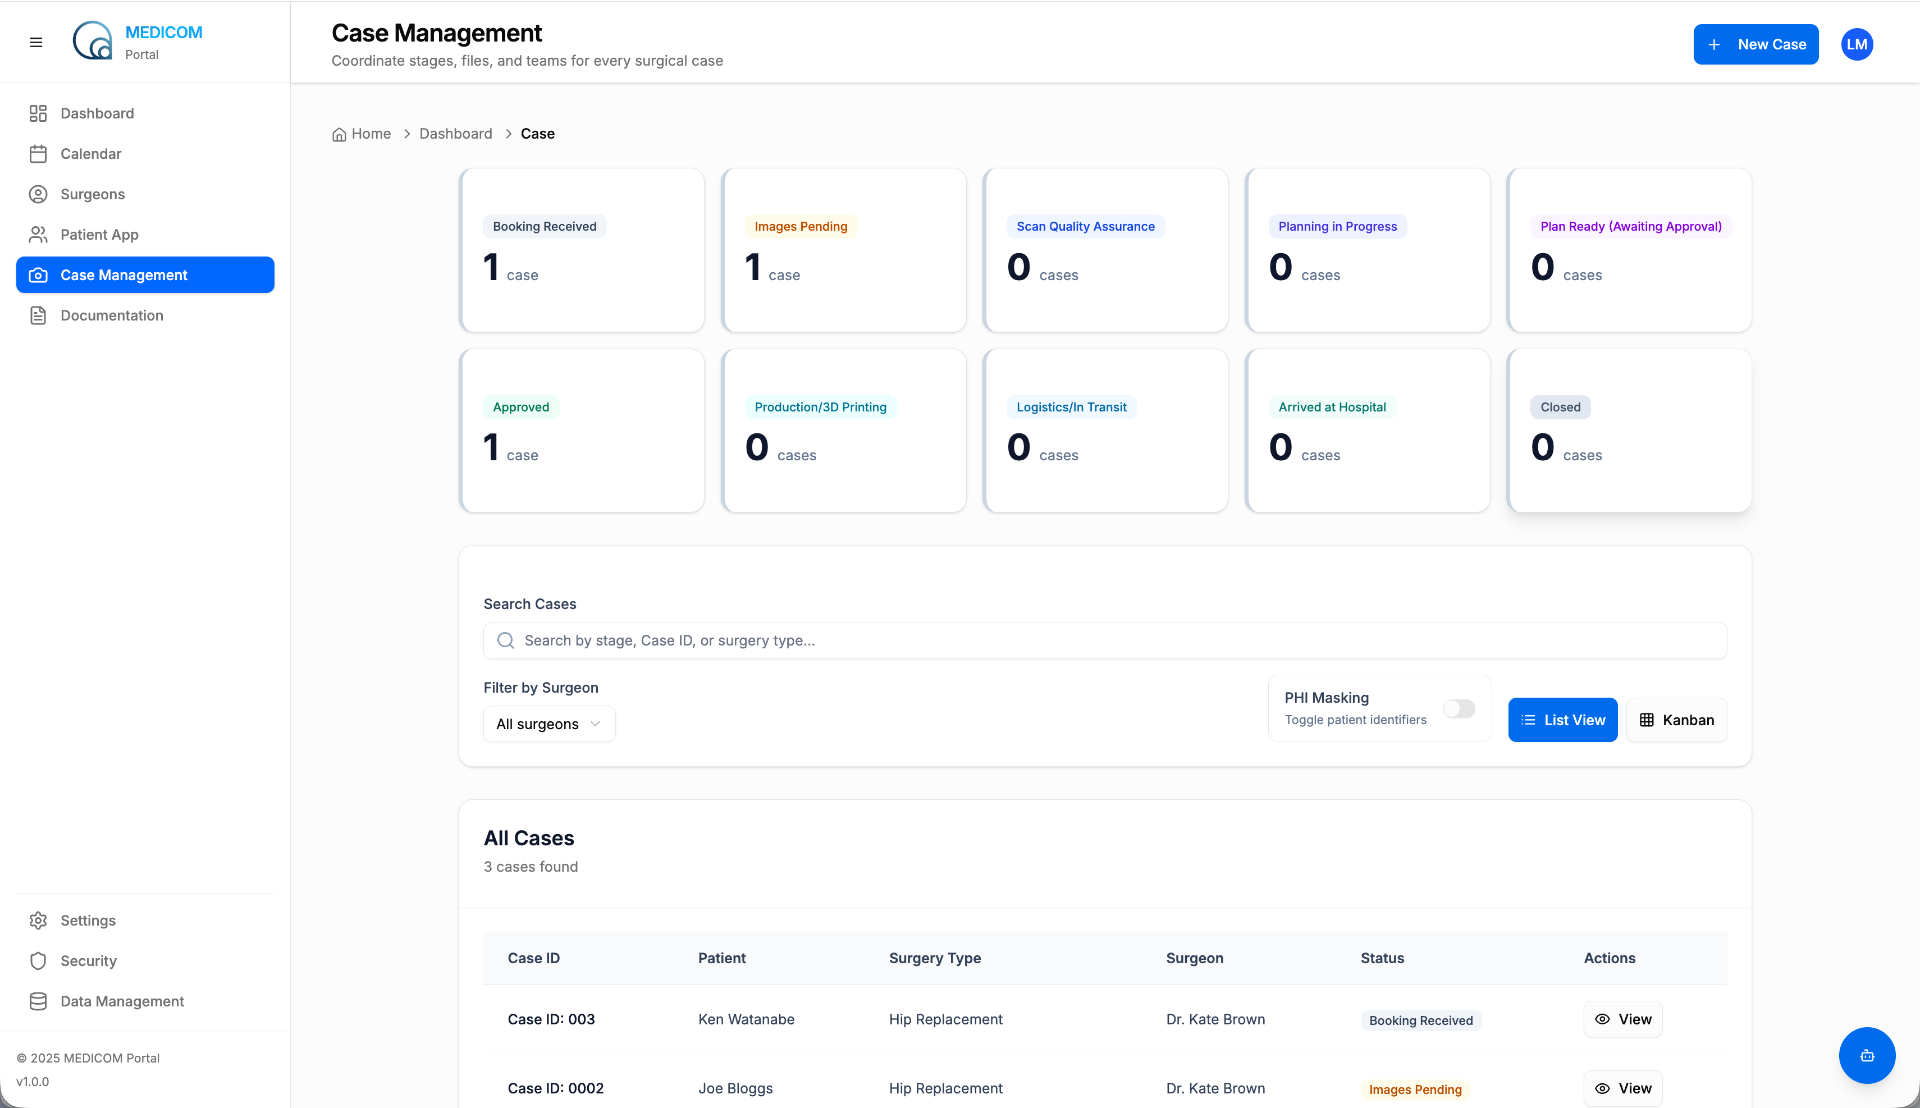Go to Dashboard breadcrumb link
This screenshot has width=1920, height=1108.
pos(456,134)
